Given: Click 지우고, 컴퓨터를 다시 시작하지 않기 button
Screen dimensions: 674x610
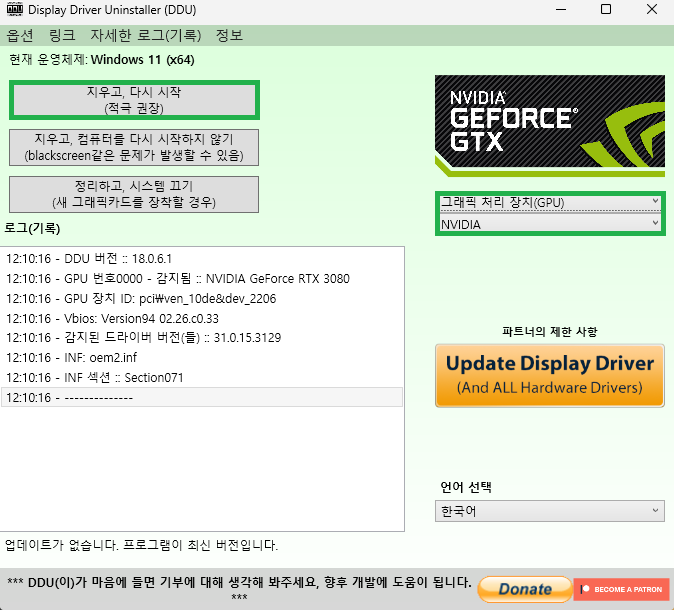Looking at the screenshot, I should pyautogui.click(x=134, y=147).
